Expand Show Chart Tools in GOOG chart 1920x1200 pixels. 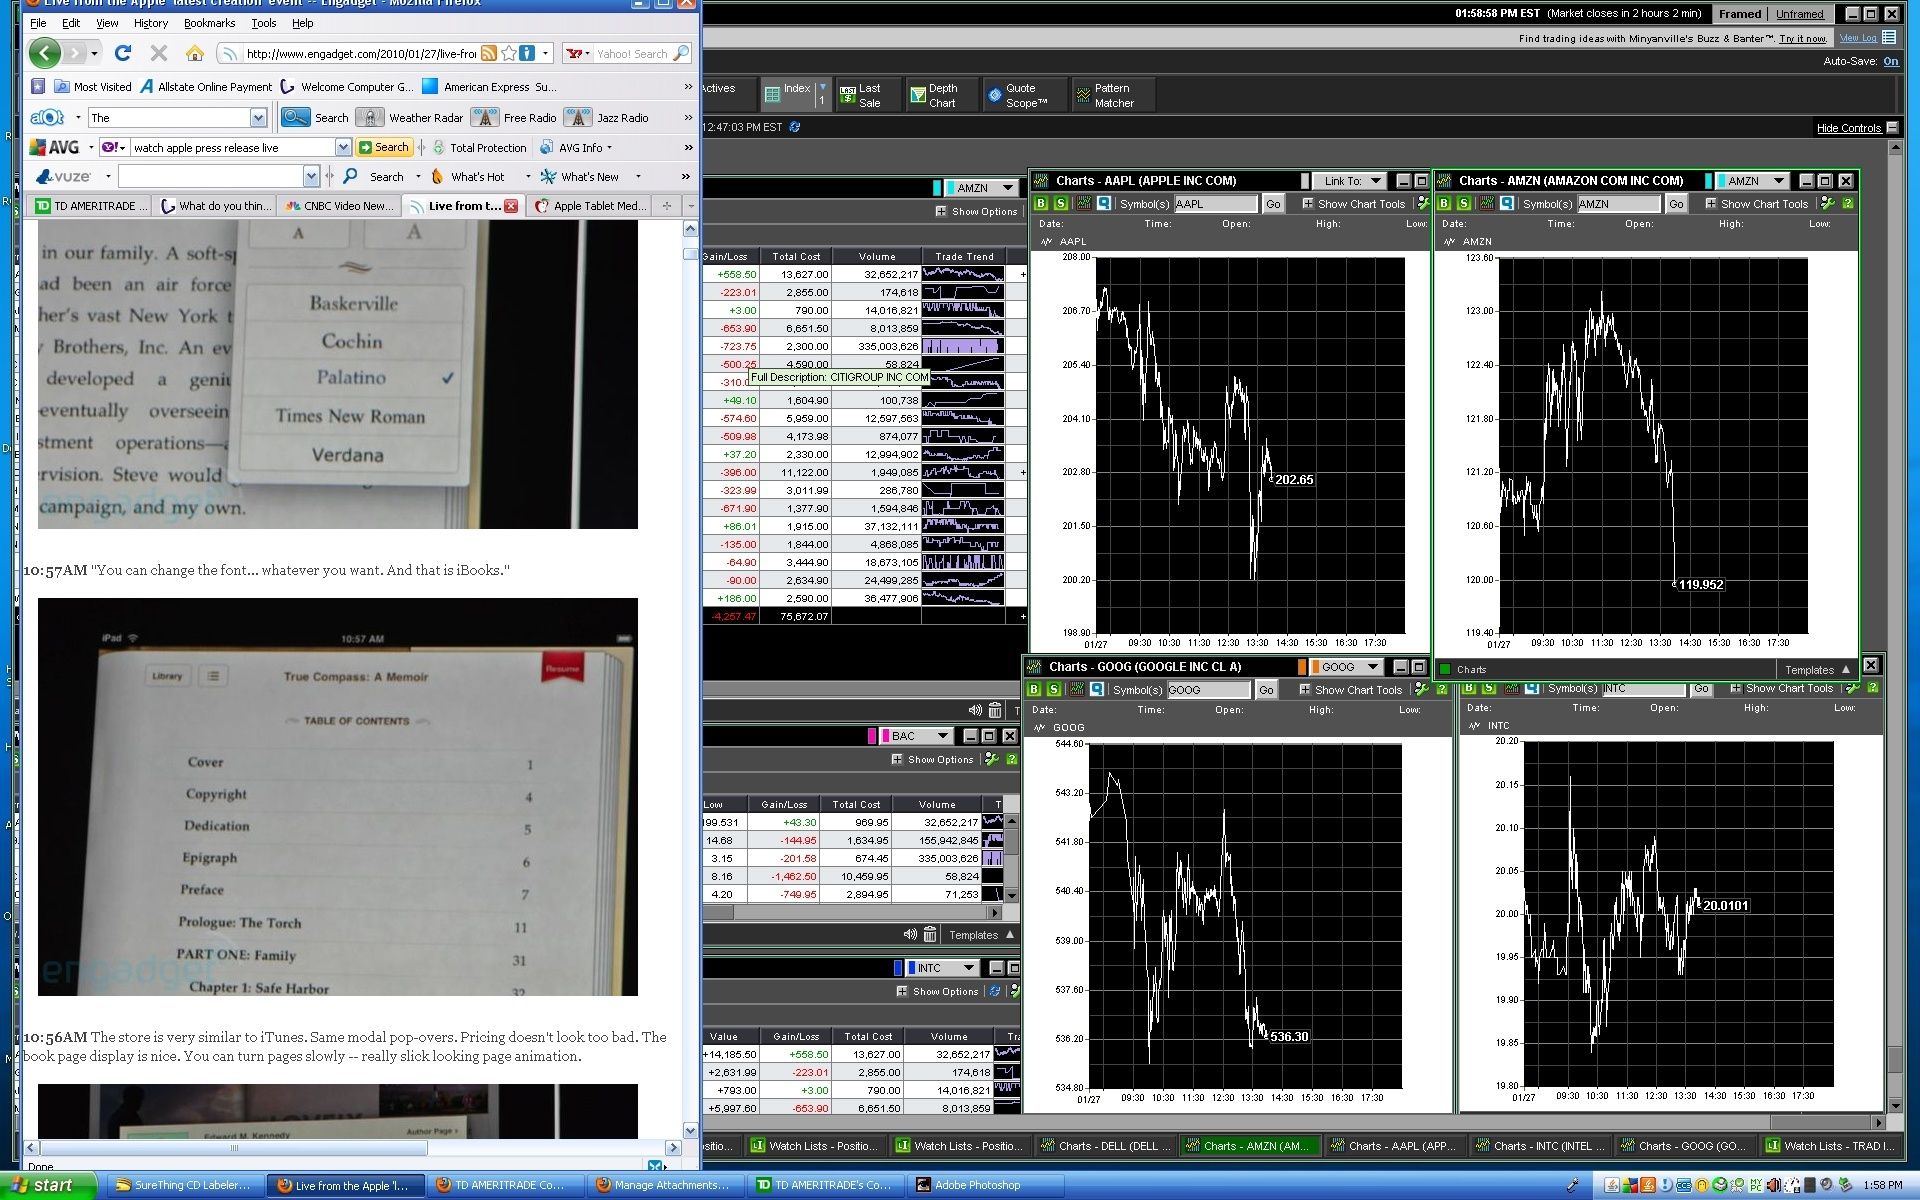1351,689
